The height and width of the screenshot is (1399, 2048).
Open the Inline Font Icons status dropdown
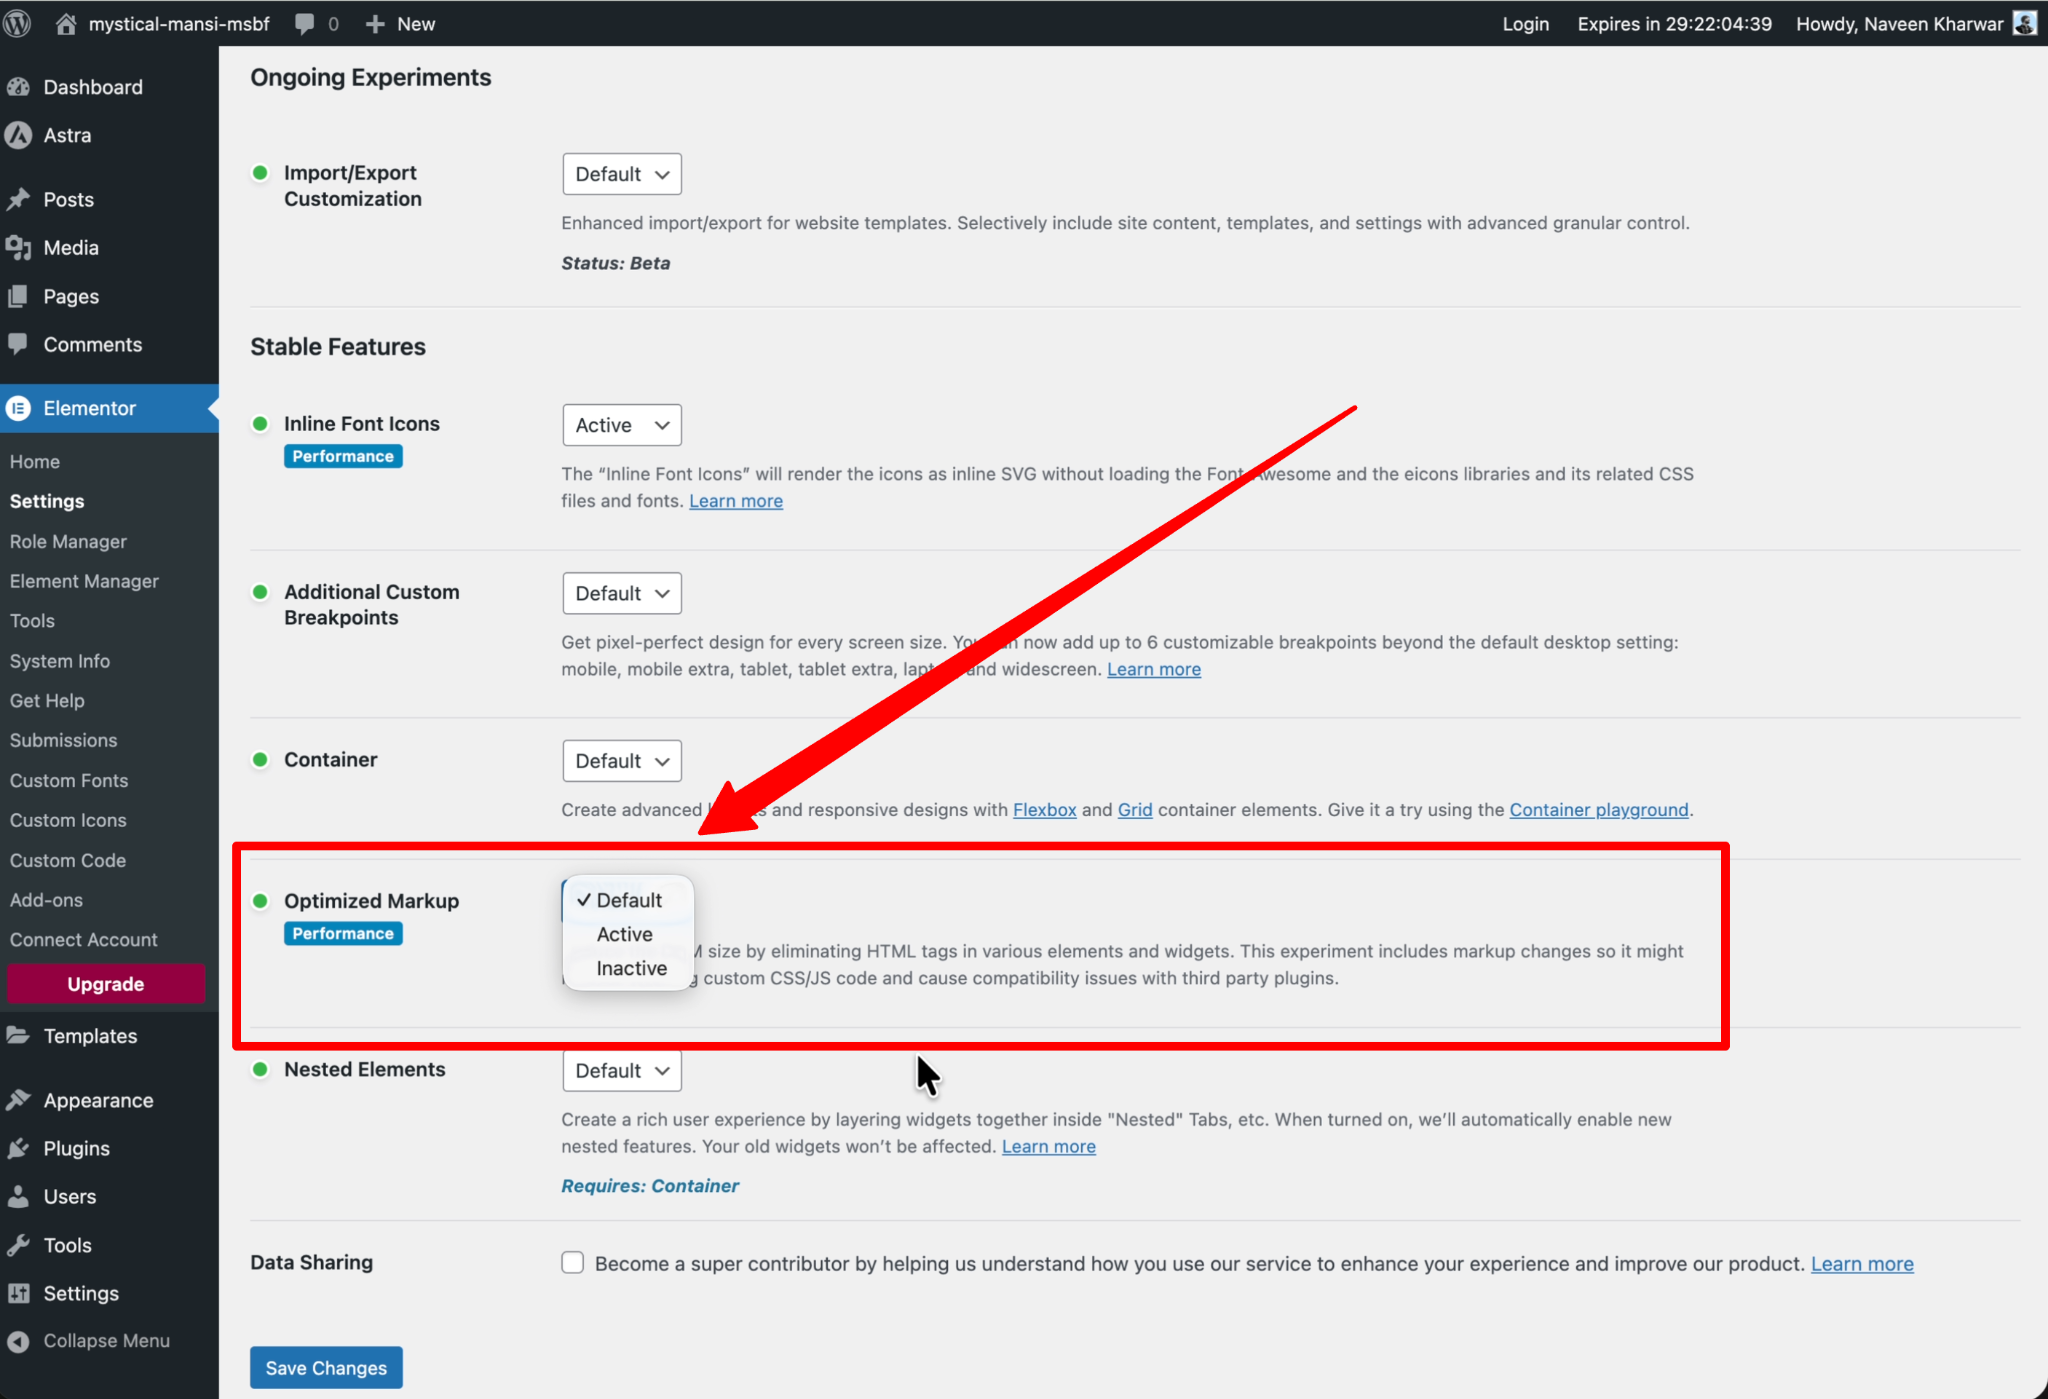[621, 425]
